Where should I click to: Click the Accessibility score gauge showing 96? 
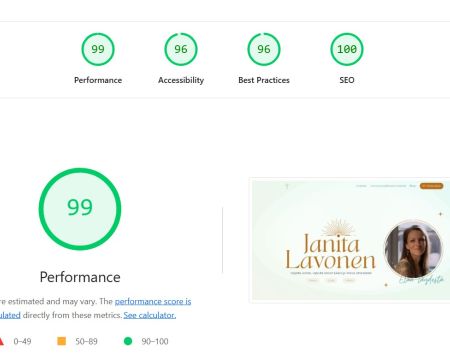[181, 49]
